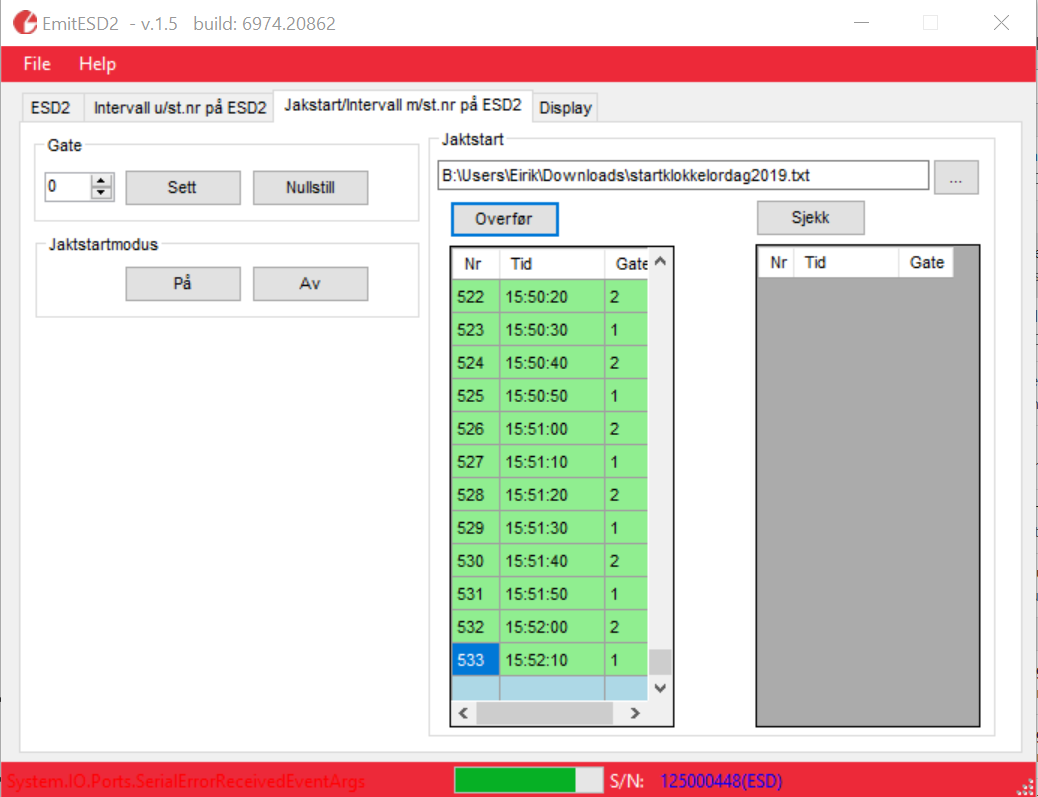
Task: Click the empty new row at list bottom
Action: [x=550, y=688]
